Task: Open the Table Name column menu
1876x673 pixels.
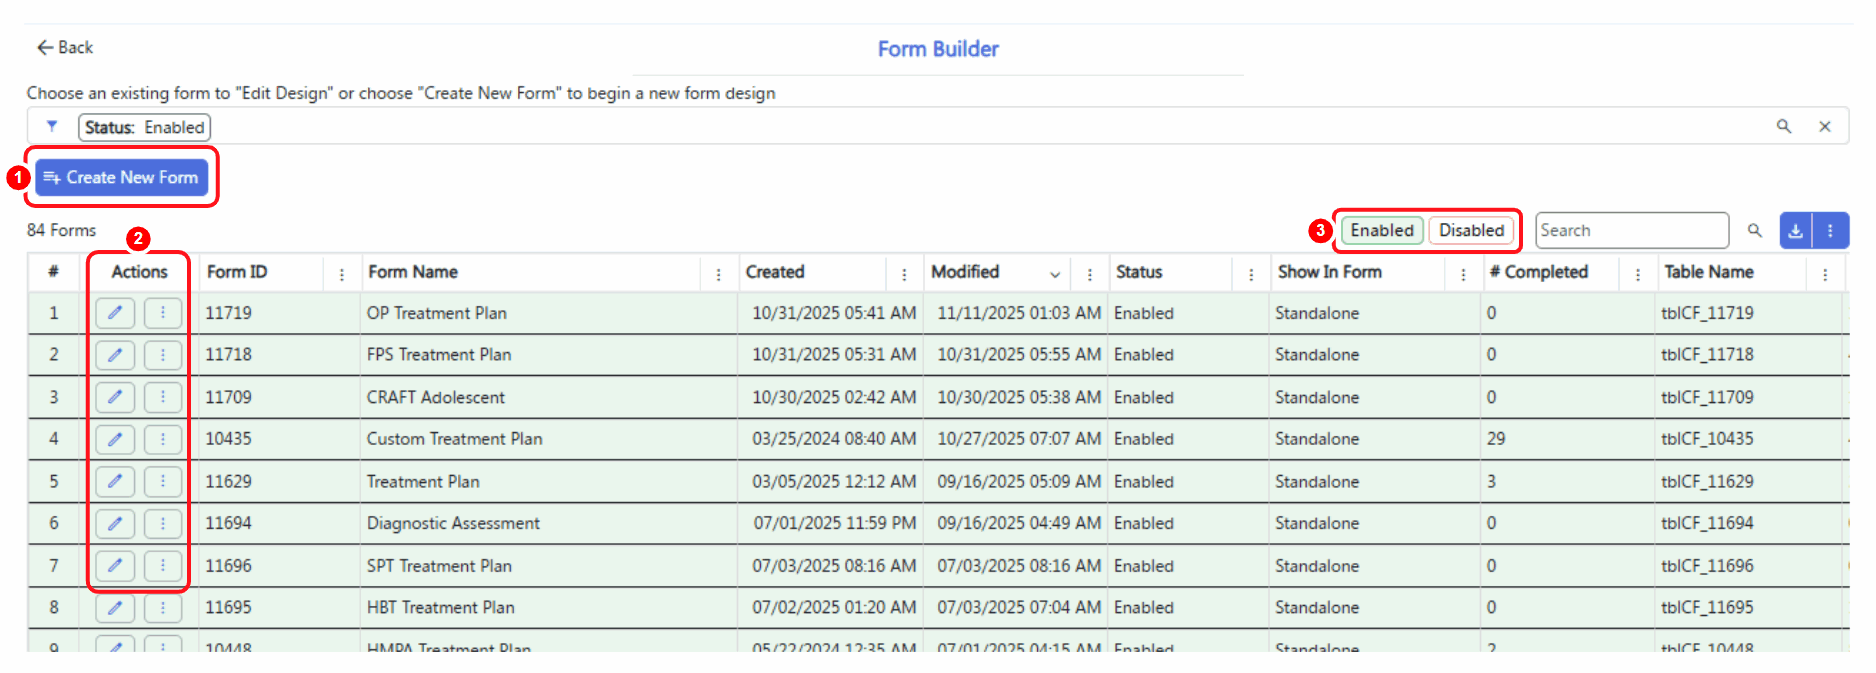Action: pyautogui.click(x=1825, y=274)
